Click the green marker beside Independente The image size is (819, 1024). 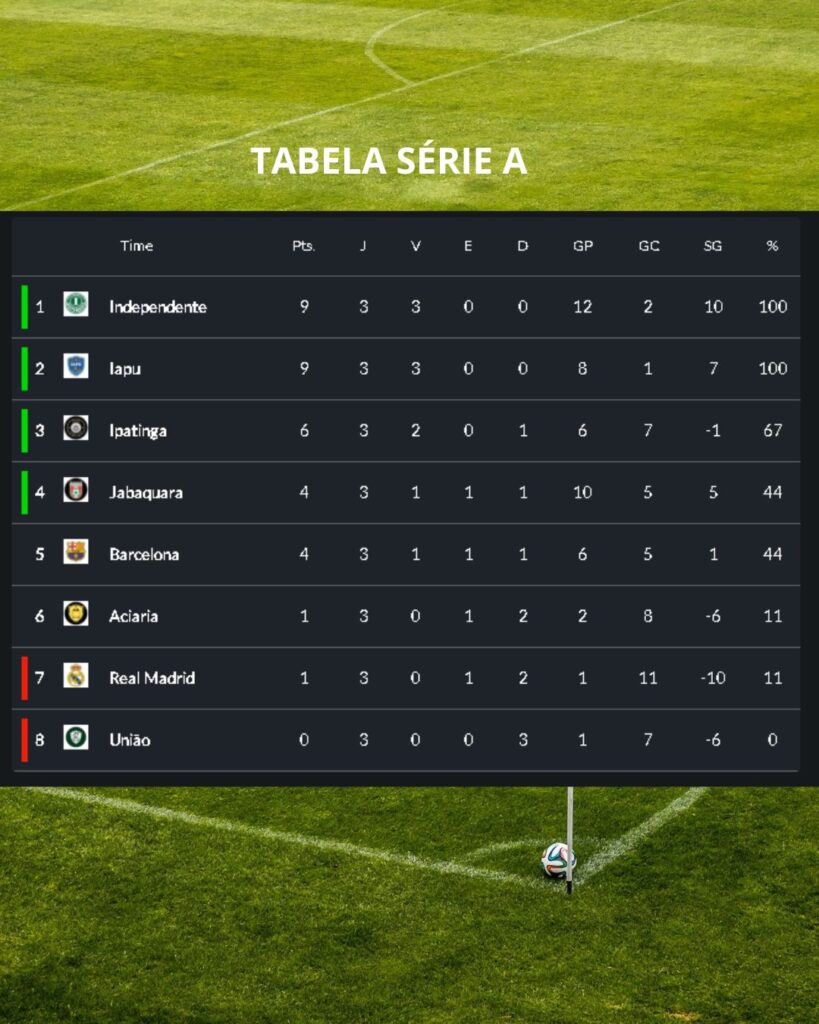25,306
